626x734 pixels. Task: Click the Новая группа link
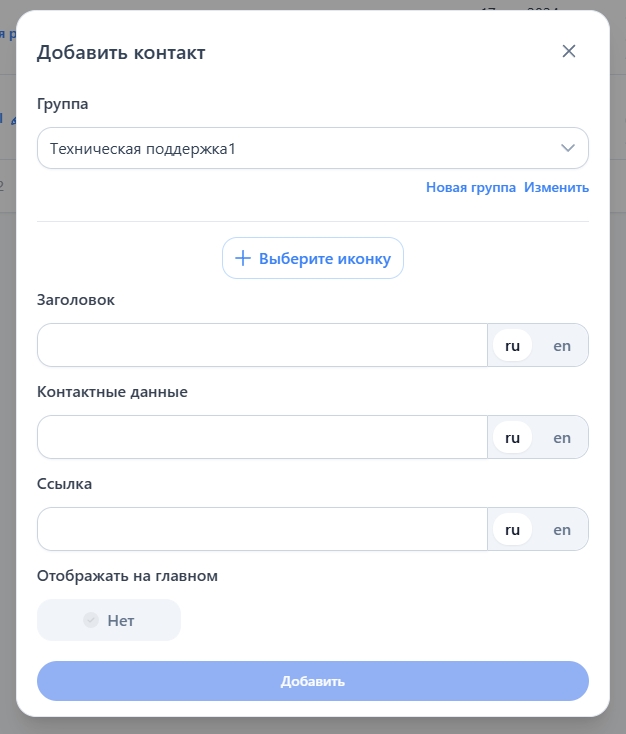[471, 187]
